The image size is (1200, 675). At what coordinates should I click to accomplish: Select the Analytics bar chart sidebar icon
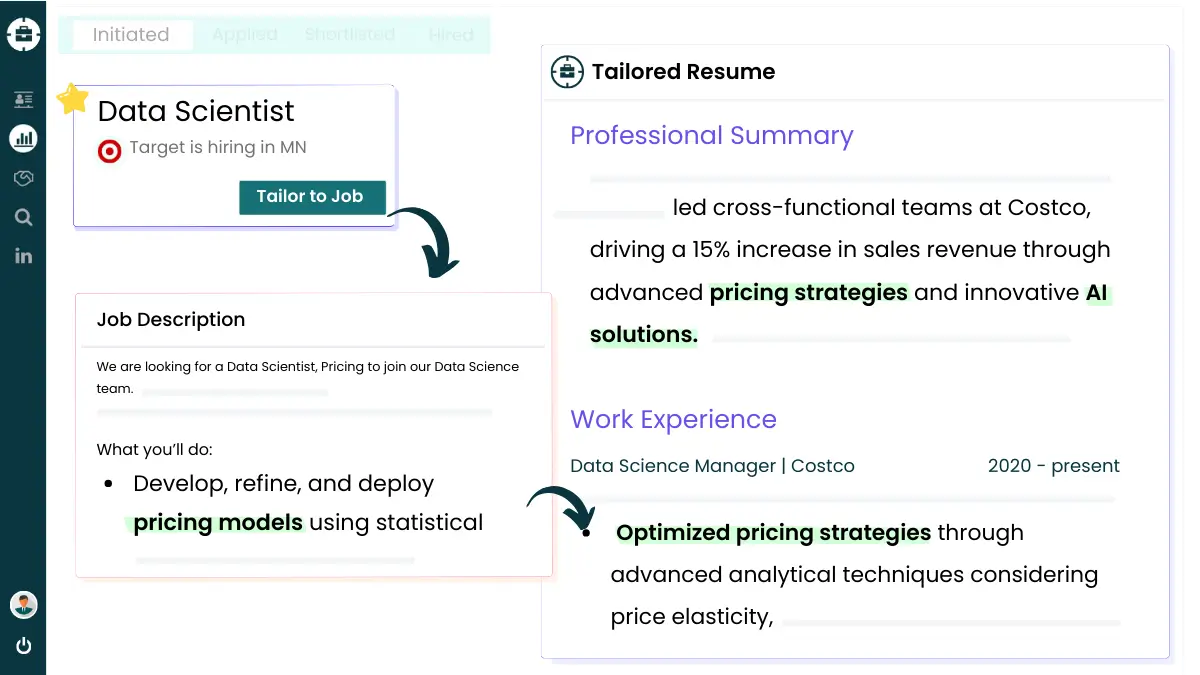(24, 138)
